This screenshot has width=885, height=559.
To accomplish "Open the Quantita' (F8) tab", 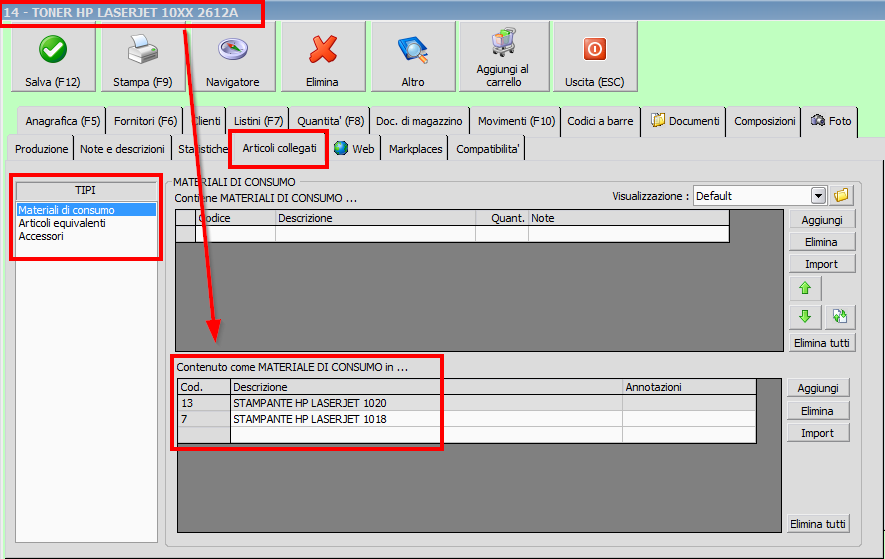I will 330,121.
